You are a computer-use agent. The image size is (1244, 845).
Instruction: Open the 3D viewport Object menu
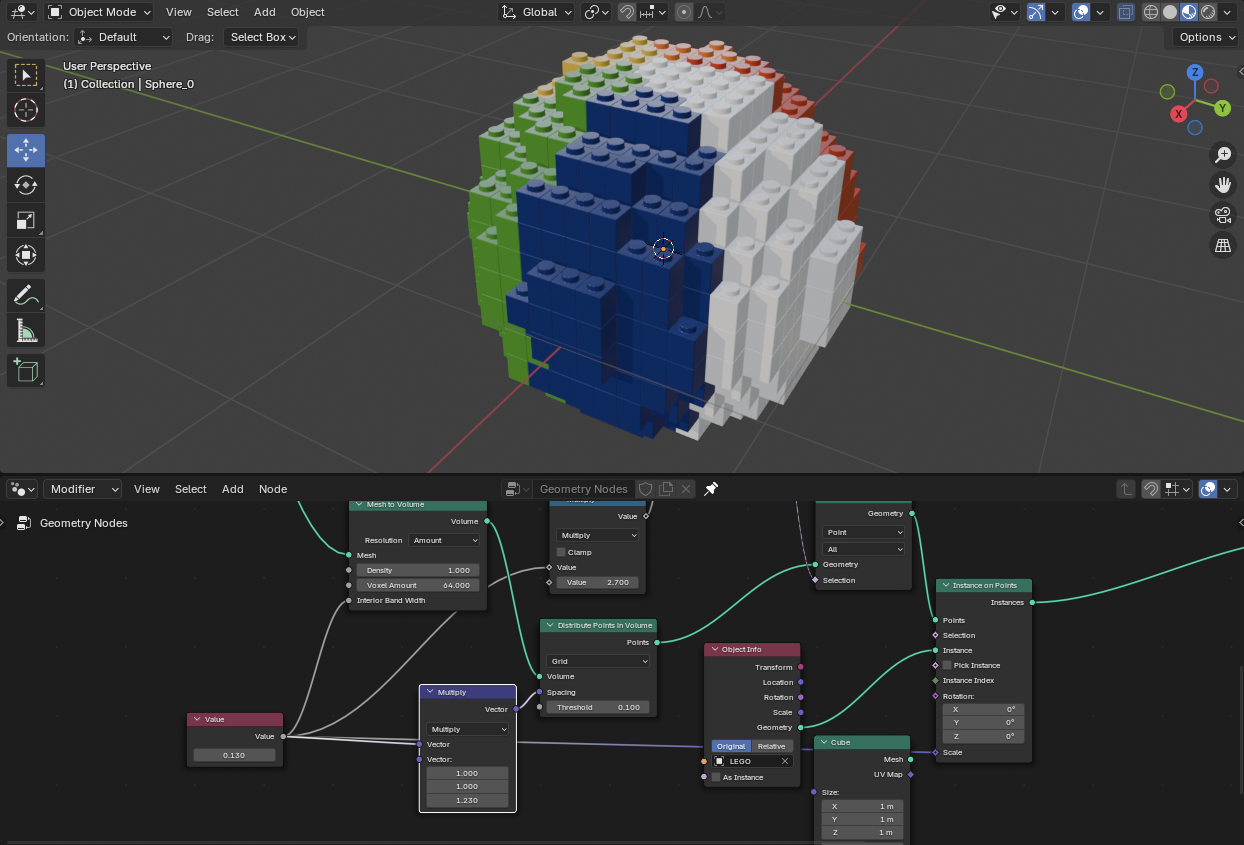tap(308, 12)
